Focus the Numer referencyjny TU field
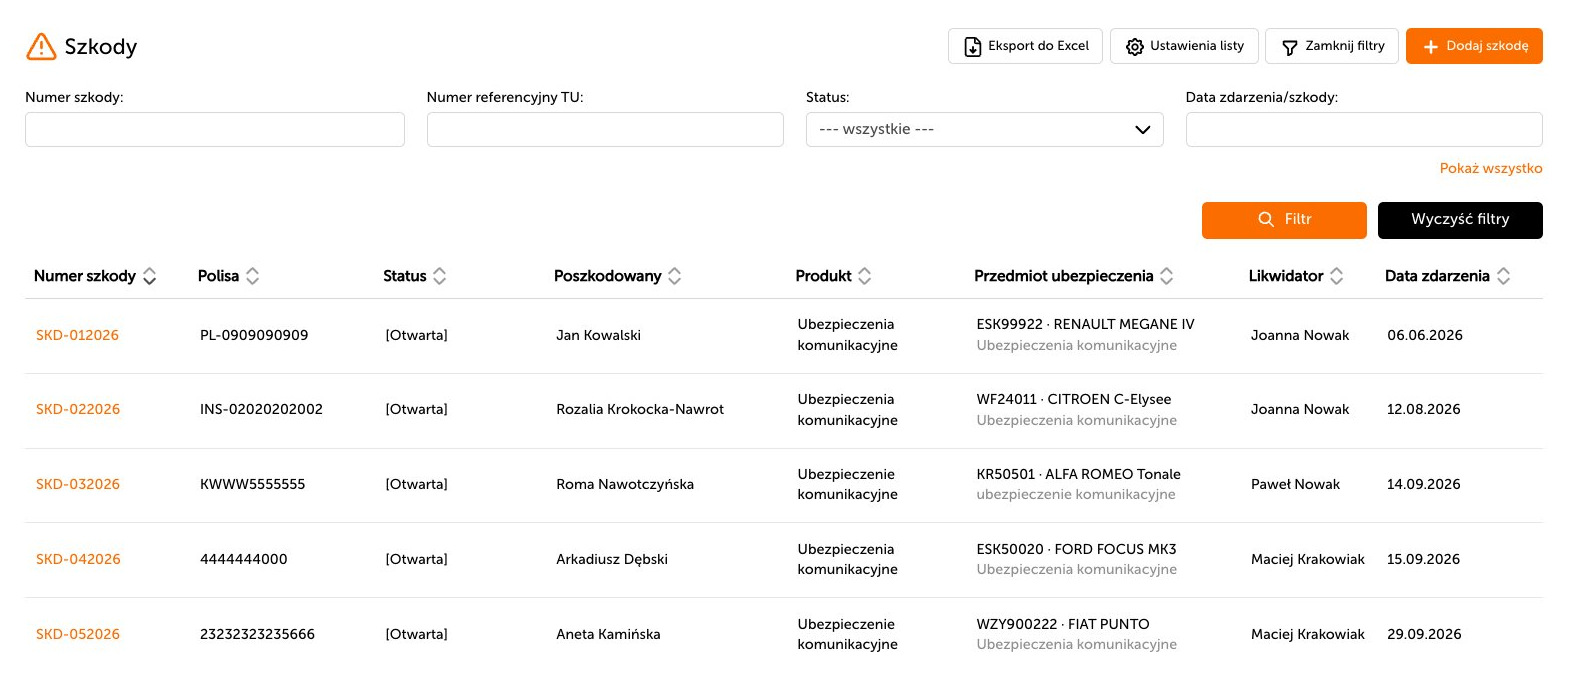The image size is (1576, 686). click(x=605, y=130)
